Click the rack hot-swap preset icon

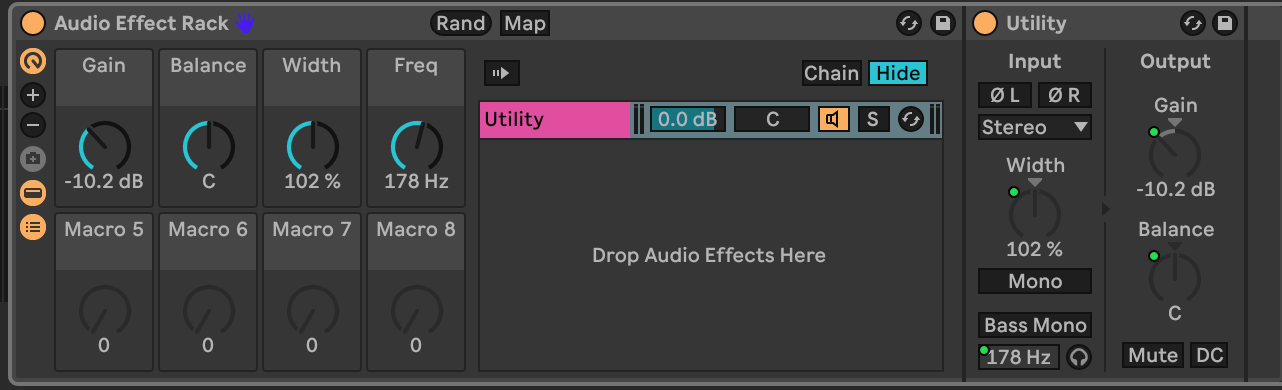[x=908, y=23]
